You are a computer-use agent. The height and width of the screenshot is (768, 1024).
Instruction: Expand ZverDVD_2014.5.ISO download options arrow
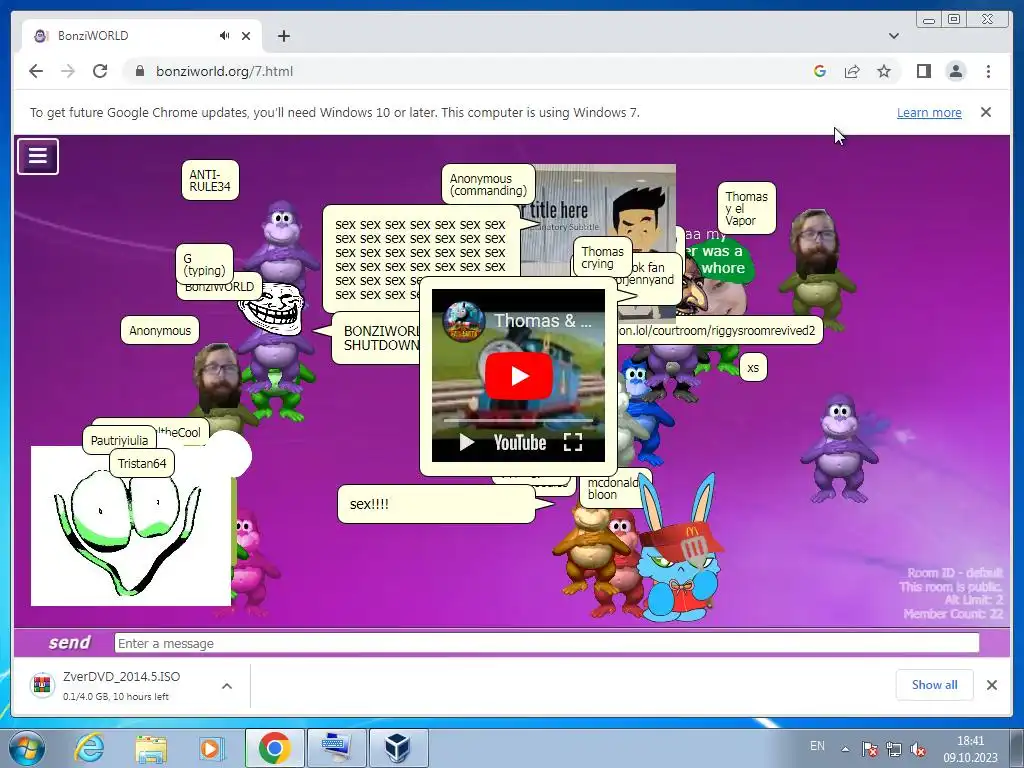tap(227, 686)
